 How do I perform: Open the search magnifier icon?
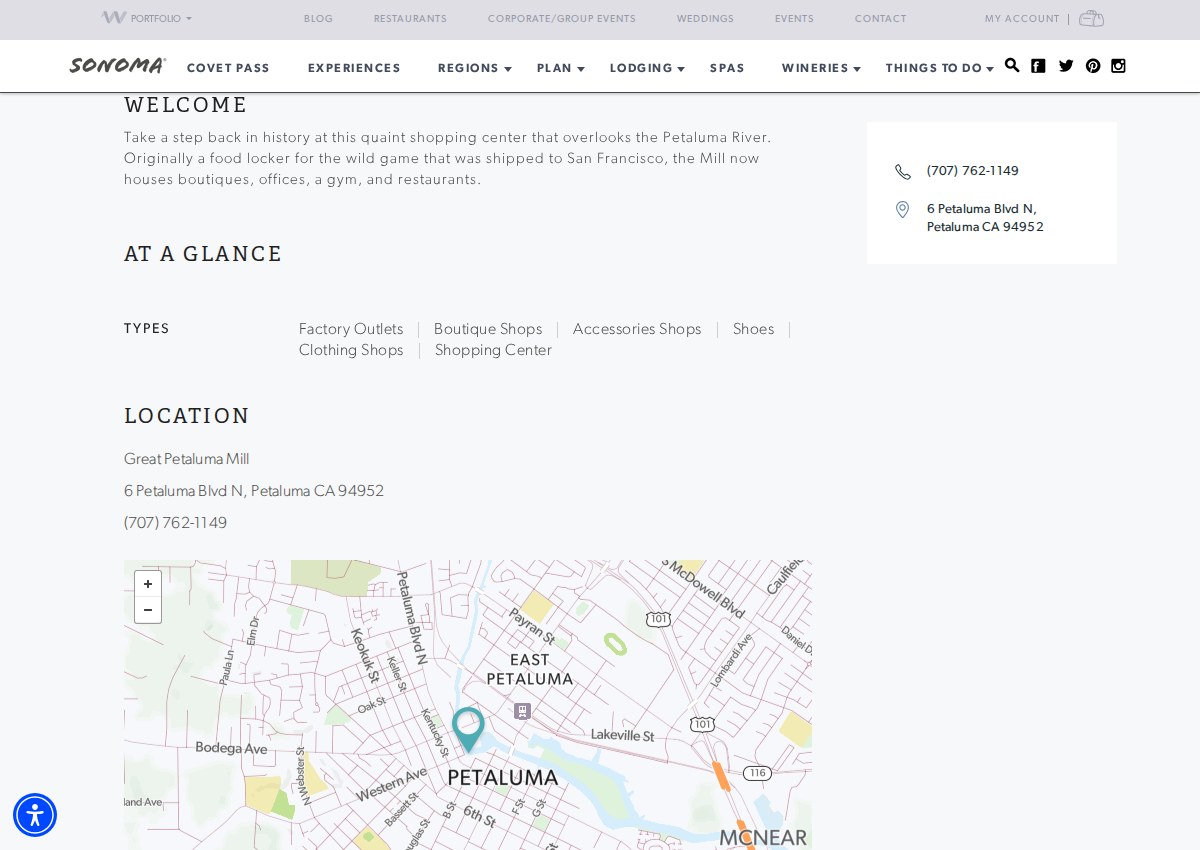tap(1012, 66)
